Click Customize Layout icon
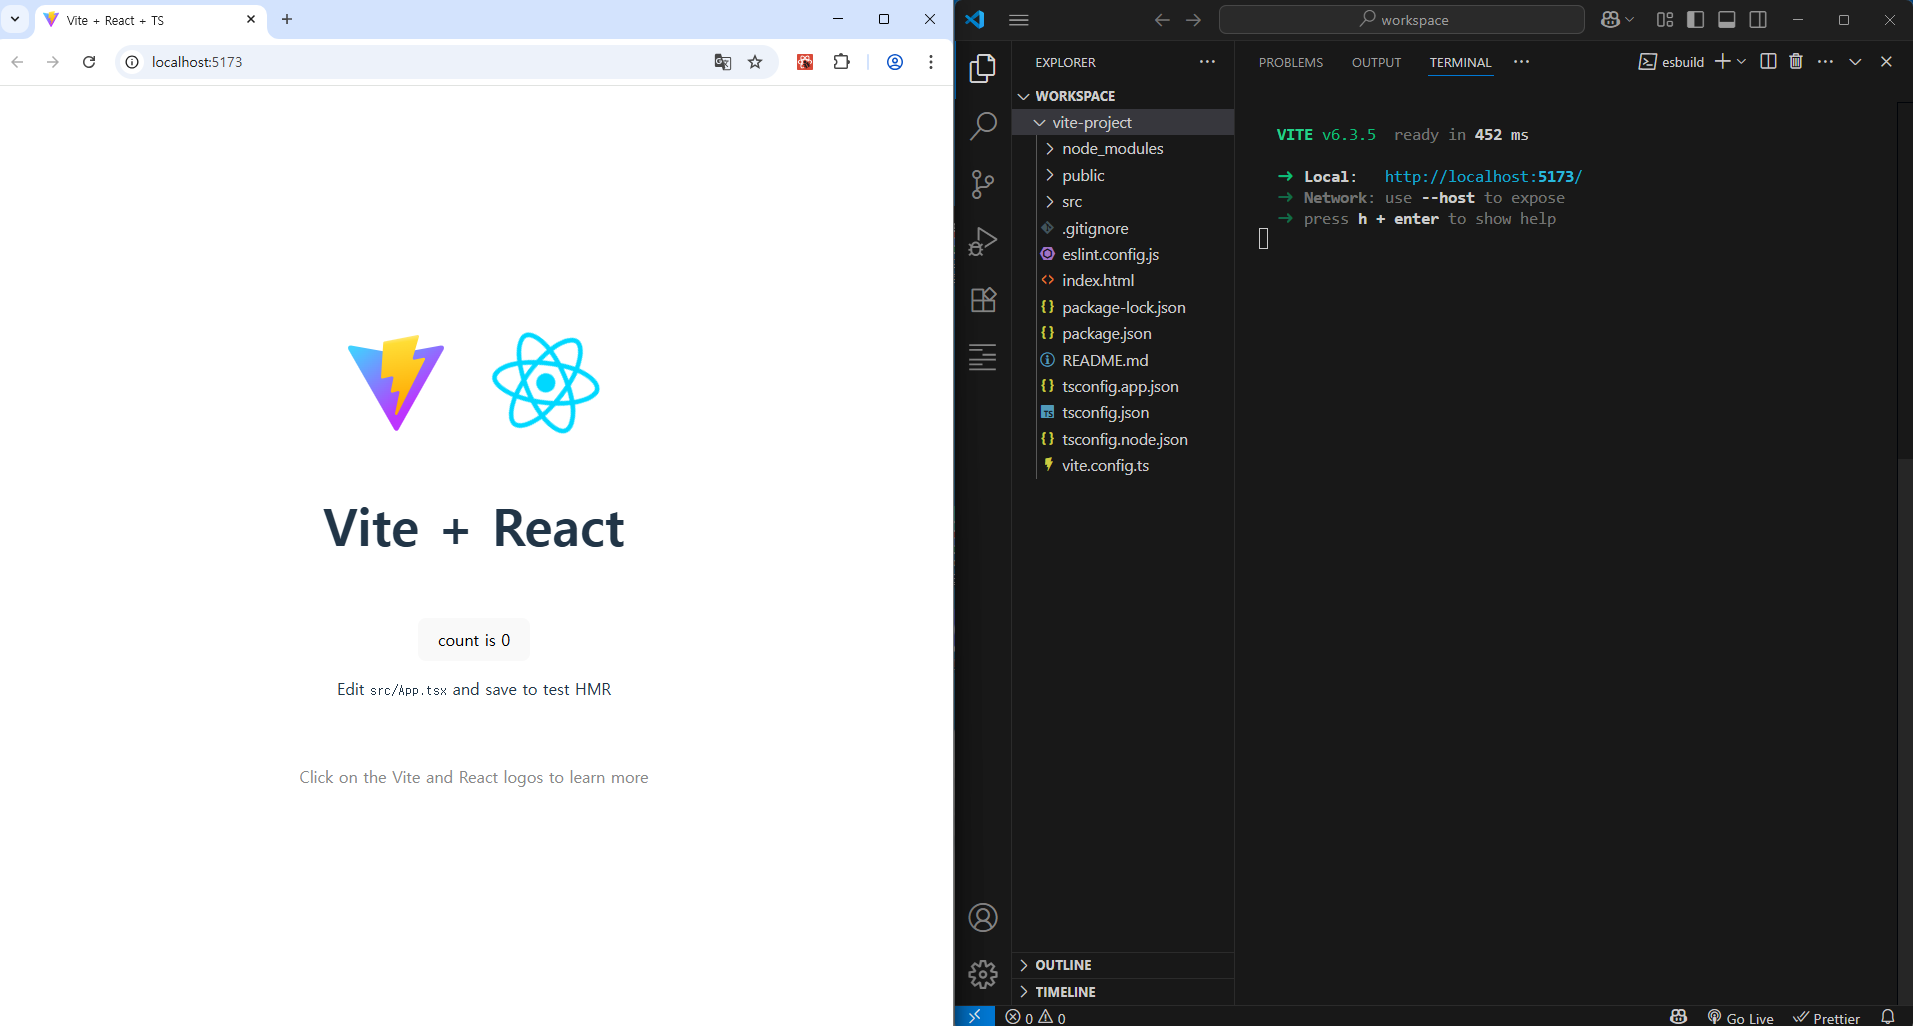This screenshot has width=1913, height=1026. (x=1665, y=20)
